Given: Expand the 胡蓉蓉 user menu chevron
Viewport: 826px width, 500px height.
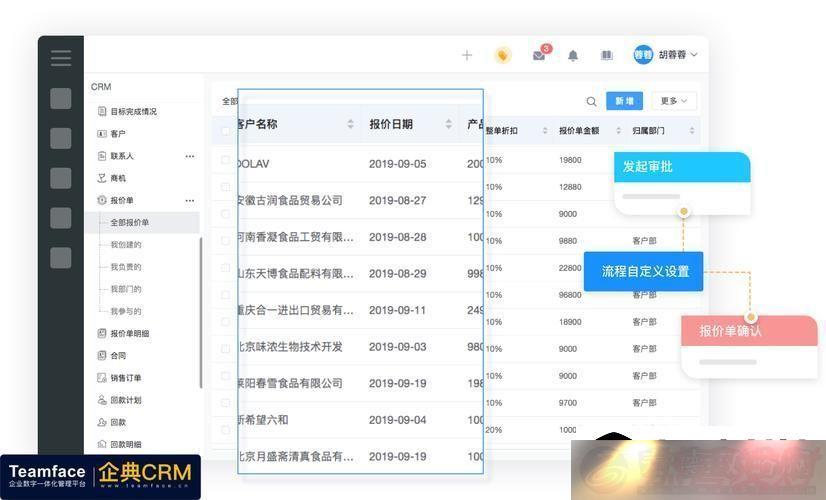Looking at the screenshot, I should pyautogui.click(x=694, y=55).
